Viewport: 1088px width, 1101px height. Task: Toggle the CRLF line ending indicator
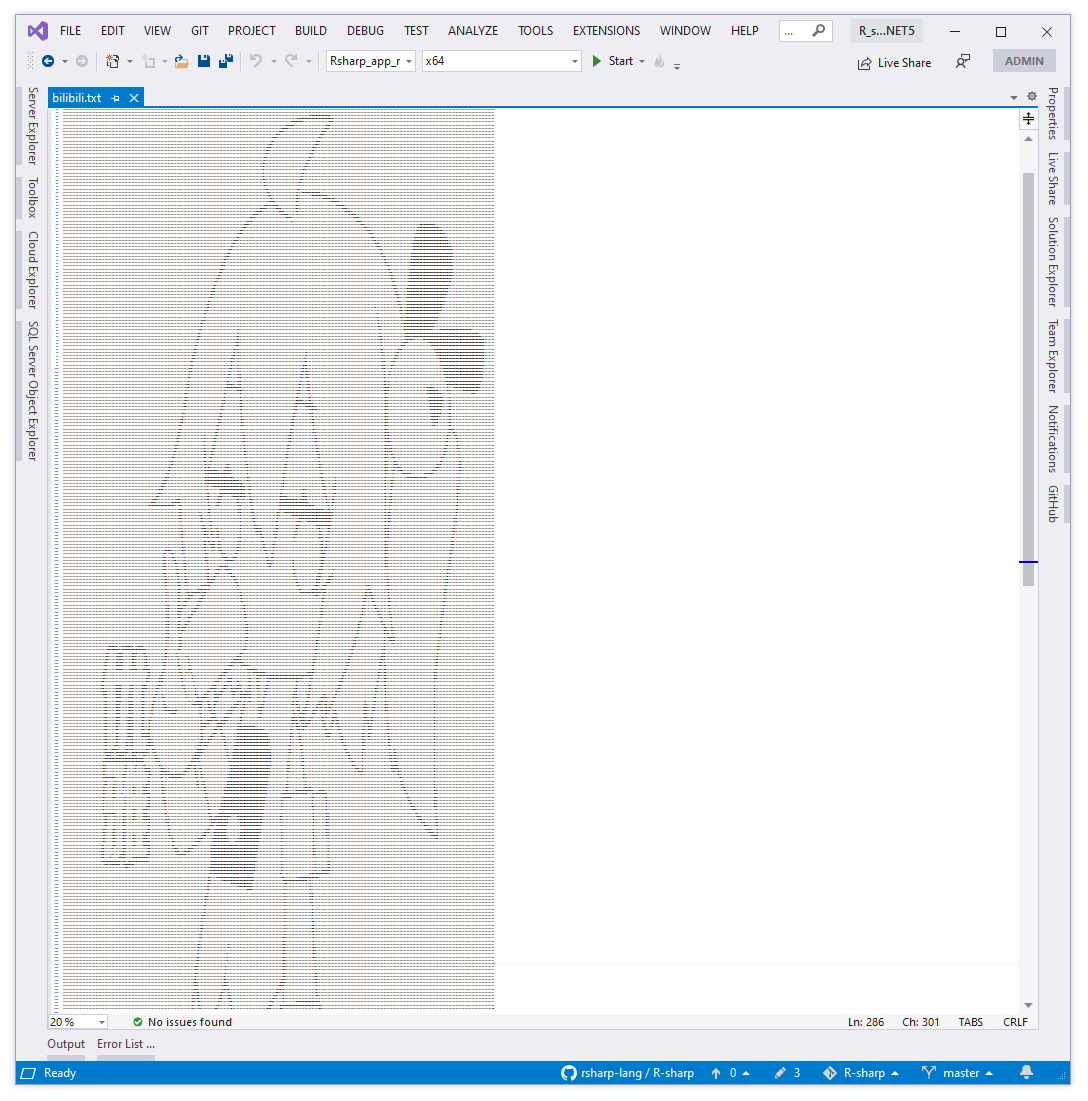[1015, 1022]
